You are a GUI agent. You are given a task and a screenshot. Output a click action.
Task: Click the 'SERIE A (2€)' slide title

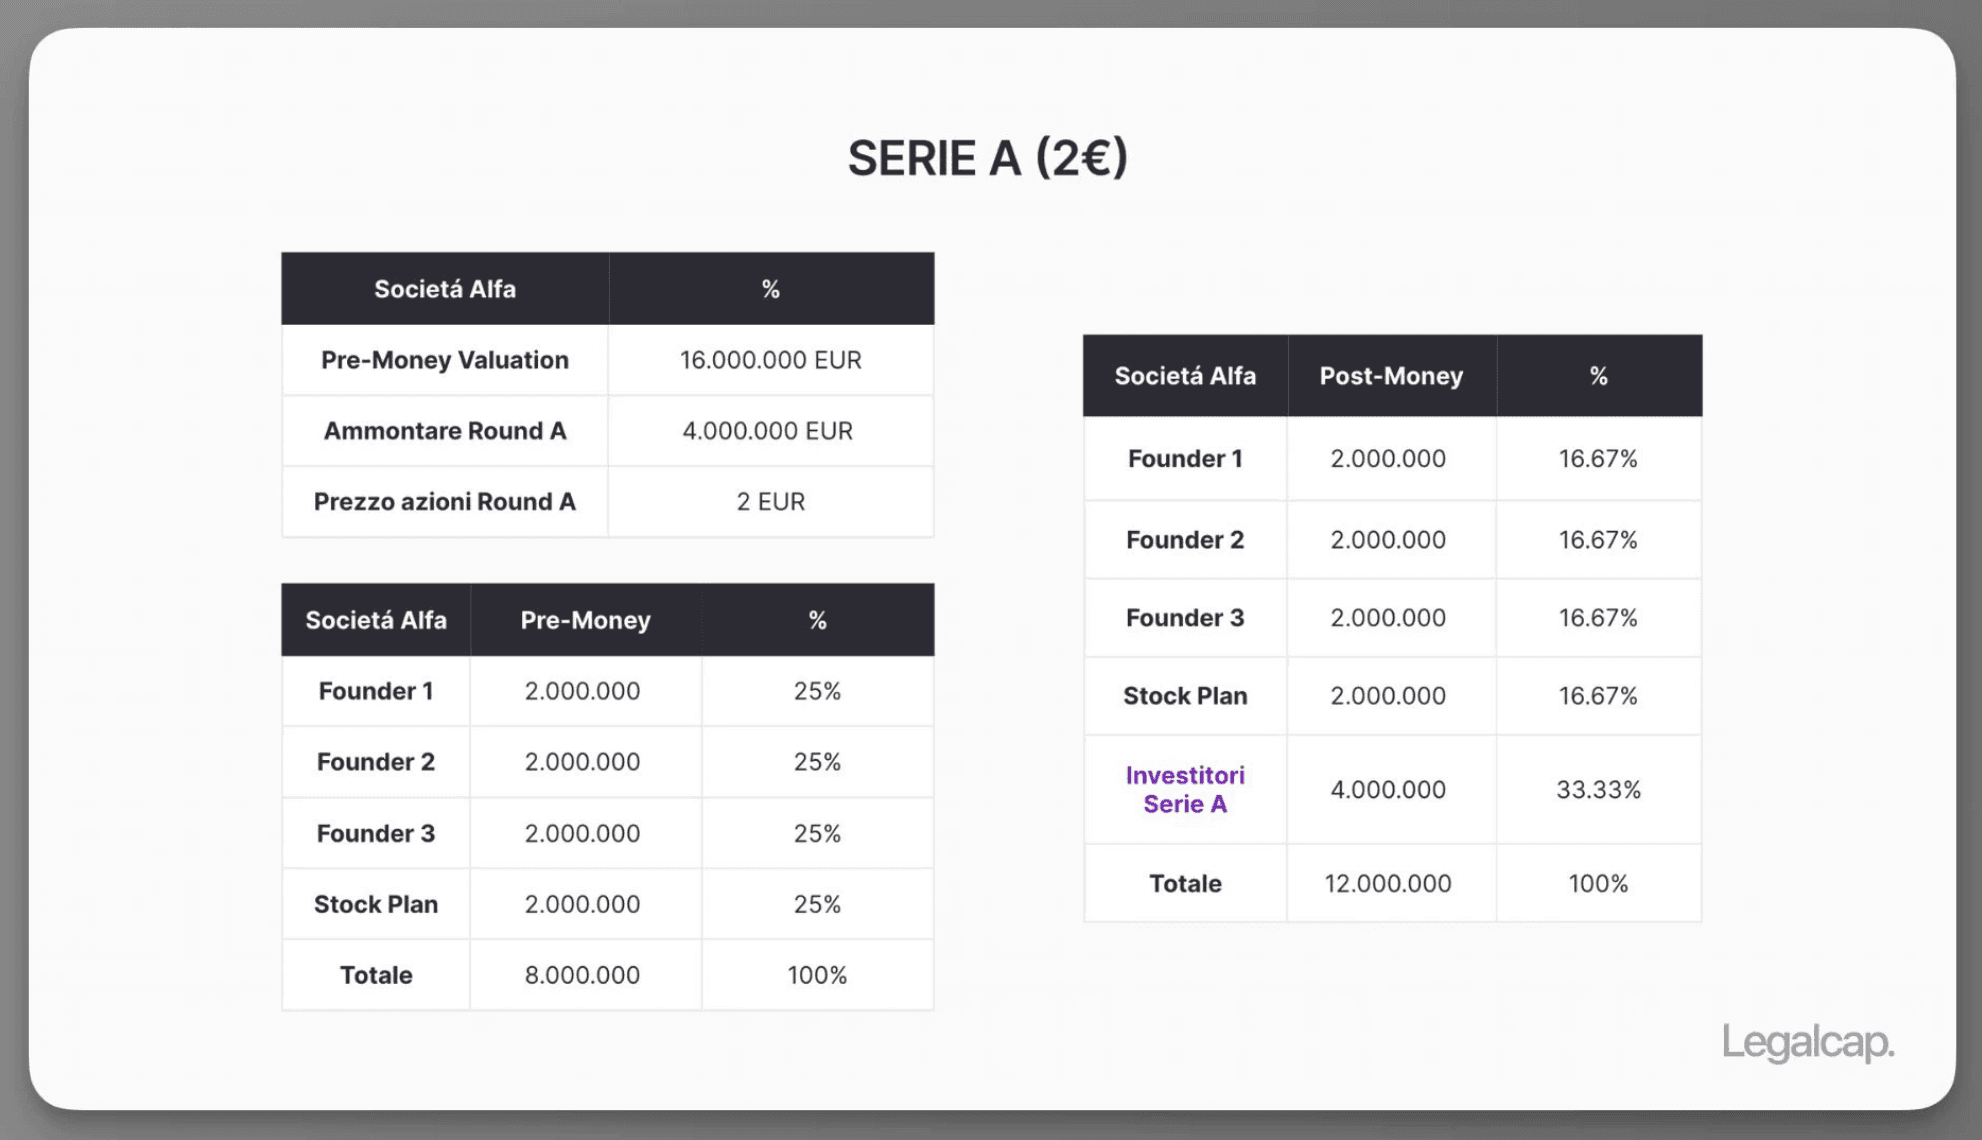coord(988,158)
